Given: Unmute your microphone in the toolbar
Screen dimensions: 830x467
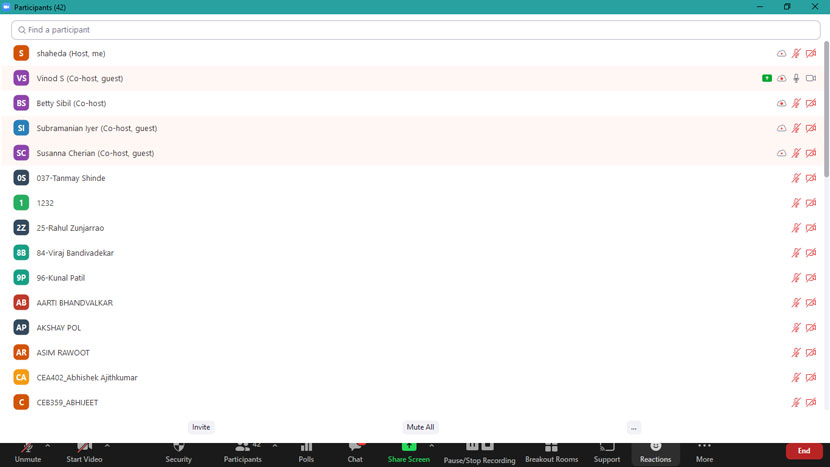Looking at the screenshot, I should pyautogui.click(x=28, y=452).
